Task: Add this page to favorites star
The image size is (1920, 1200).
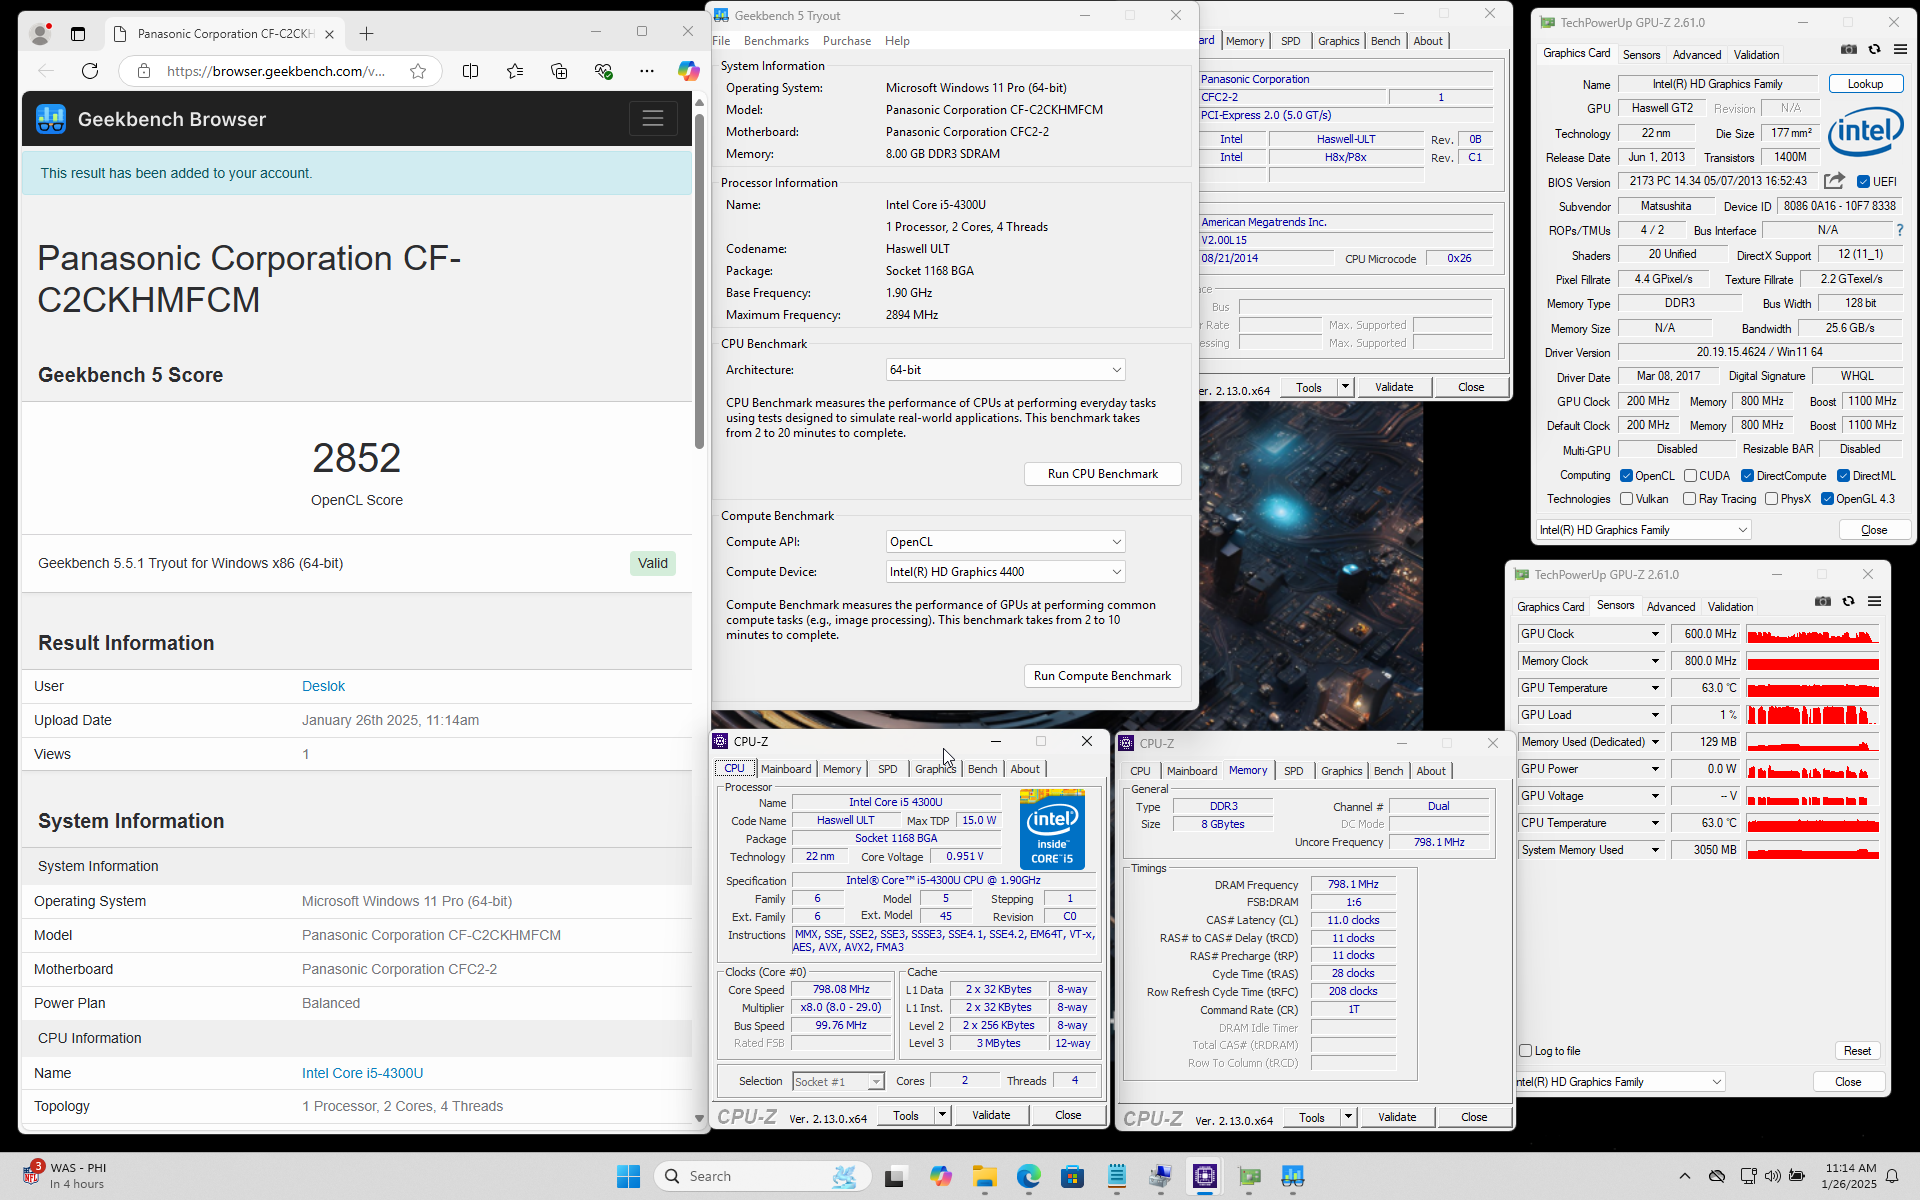Action: (418, 71)
